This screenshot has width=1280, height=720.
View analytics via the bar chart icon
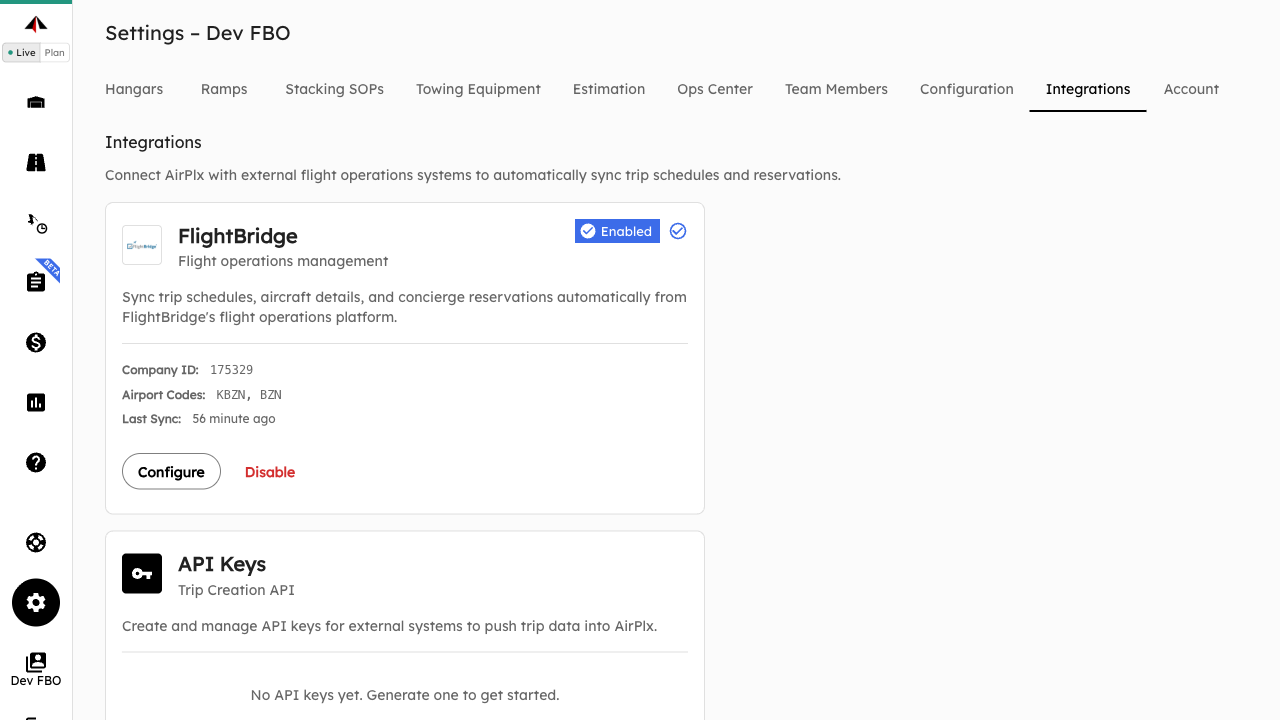pyautogui.click(x=36, y=402)
